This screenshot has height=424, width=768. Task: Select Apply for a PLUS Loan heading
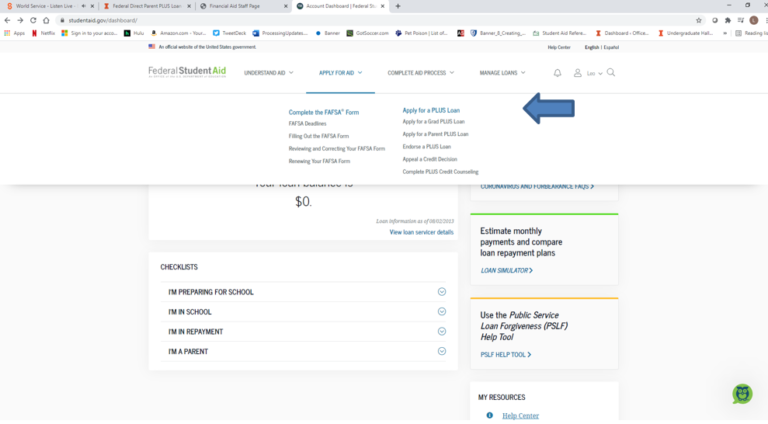pyautogui.click(x=431, y=111)
